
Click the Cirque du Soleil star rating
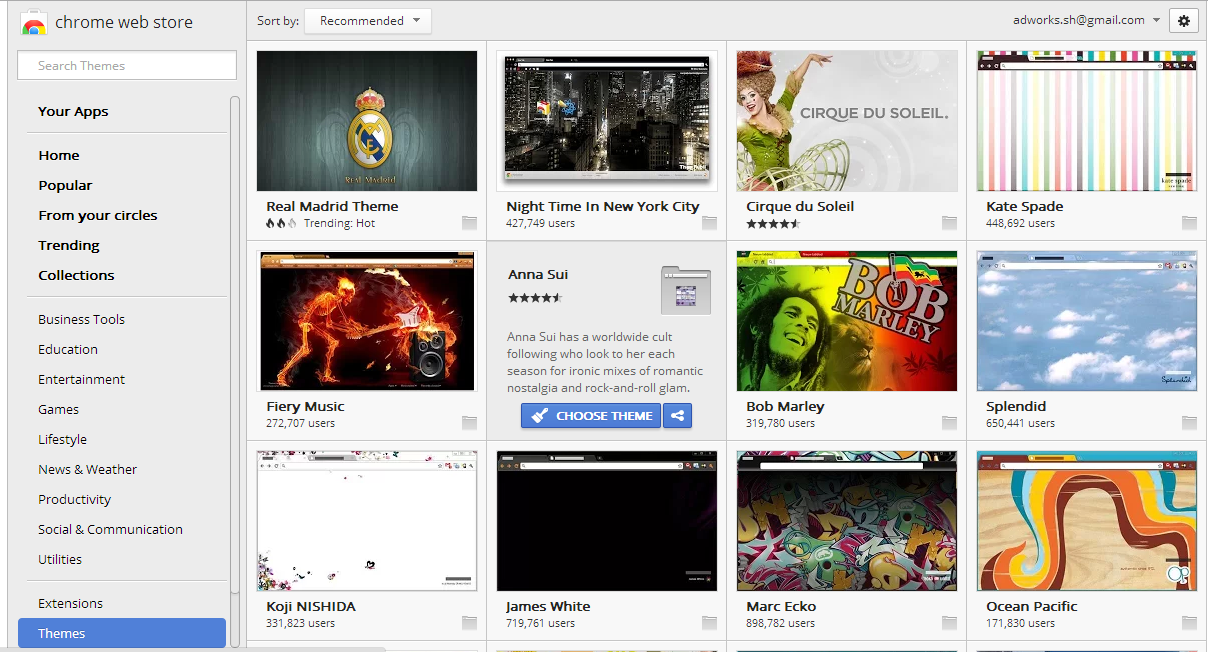tap(773, 224)
